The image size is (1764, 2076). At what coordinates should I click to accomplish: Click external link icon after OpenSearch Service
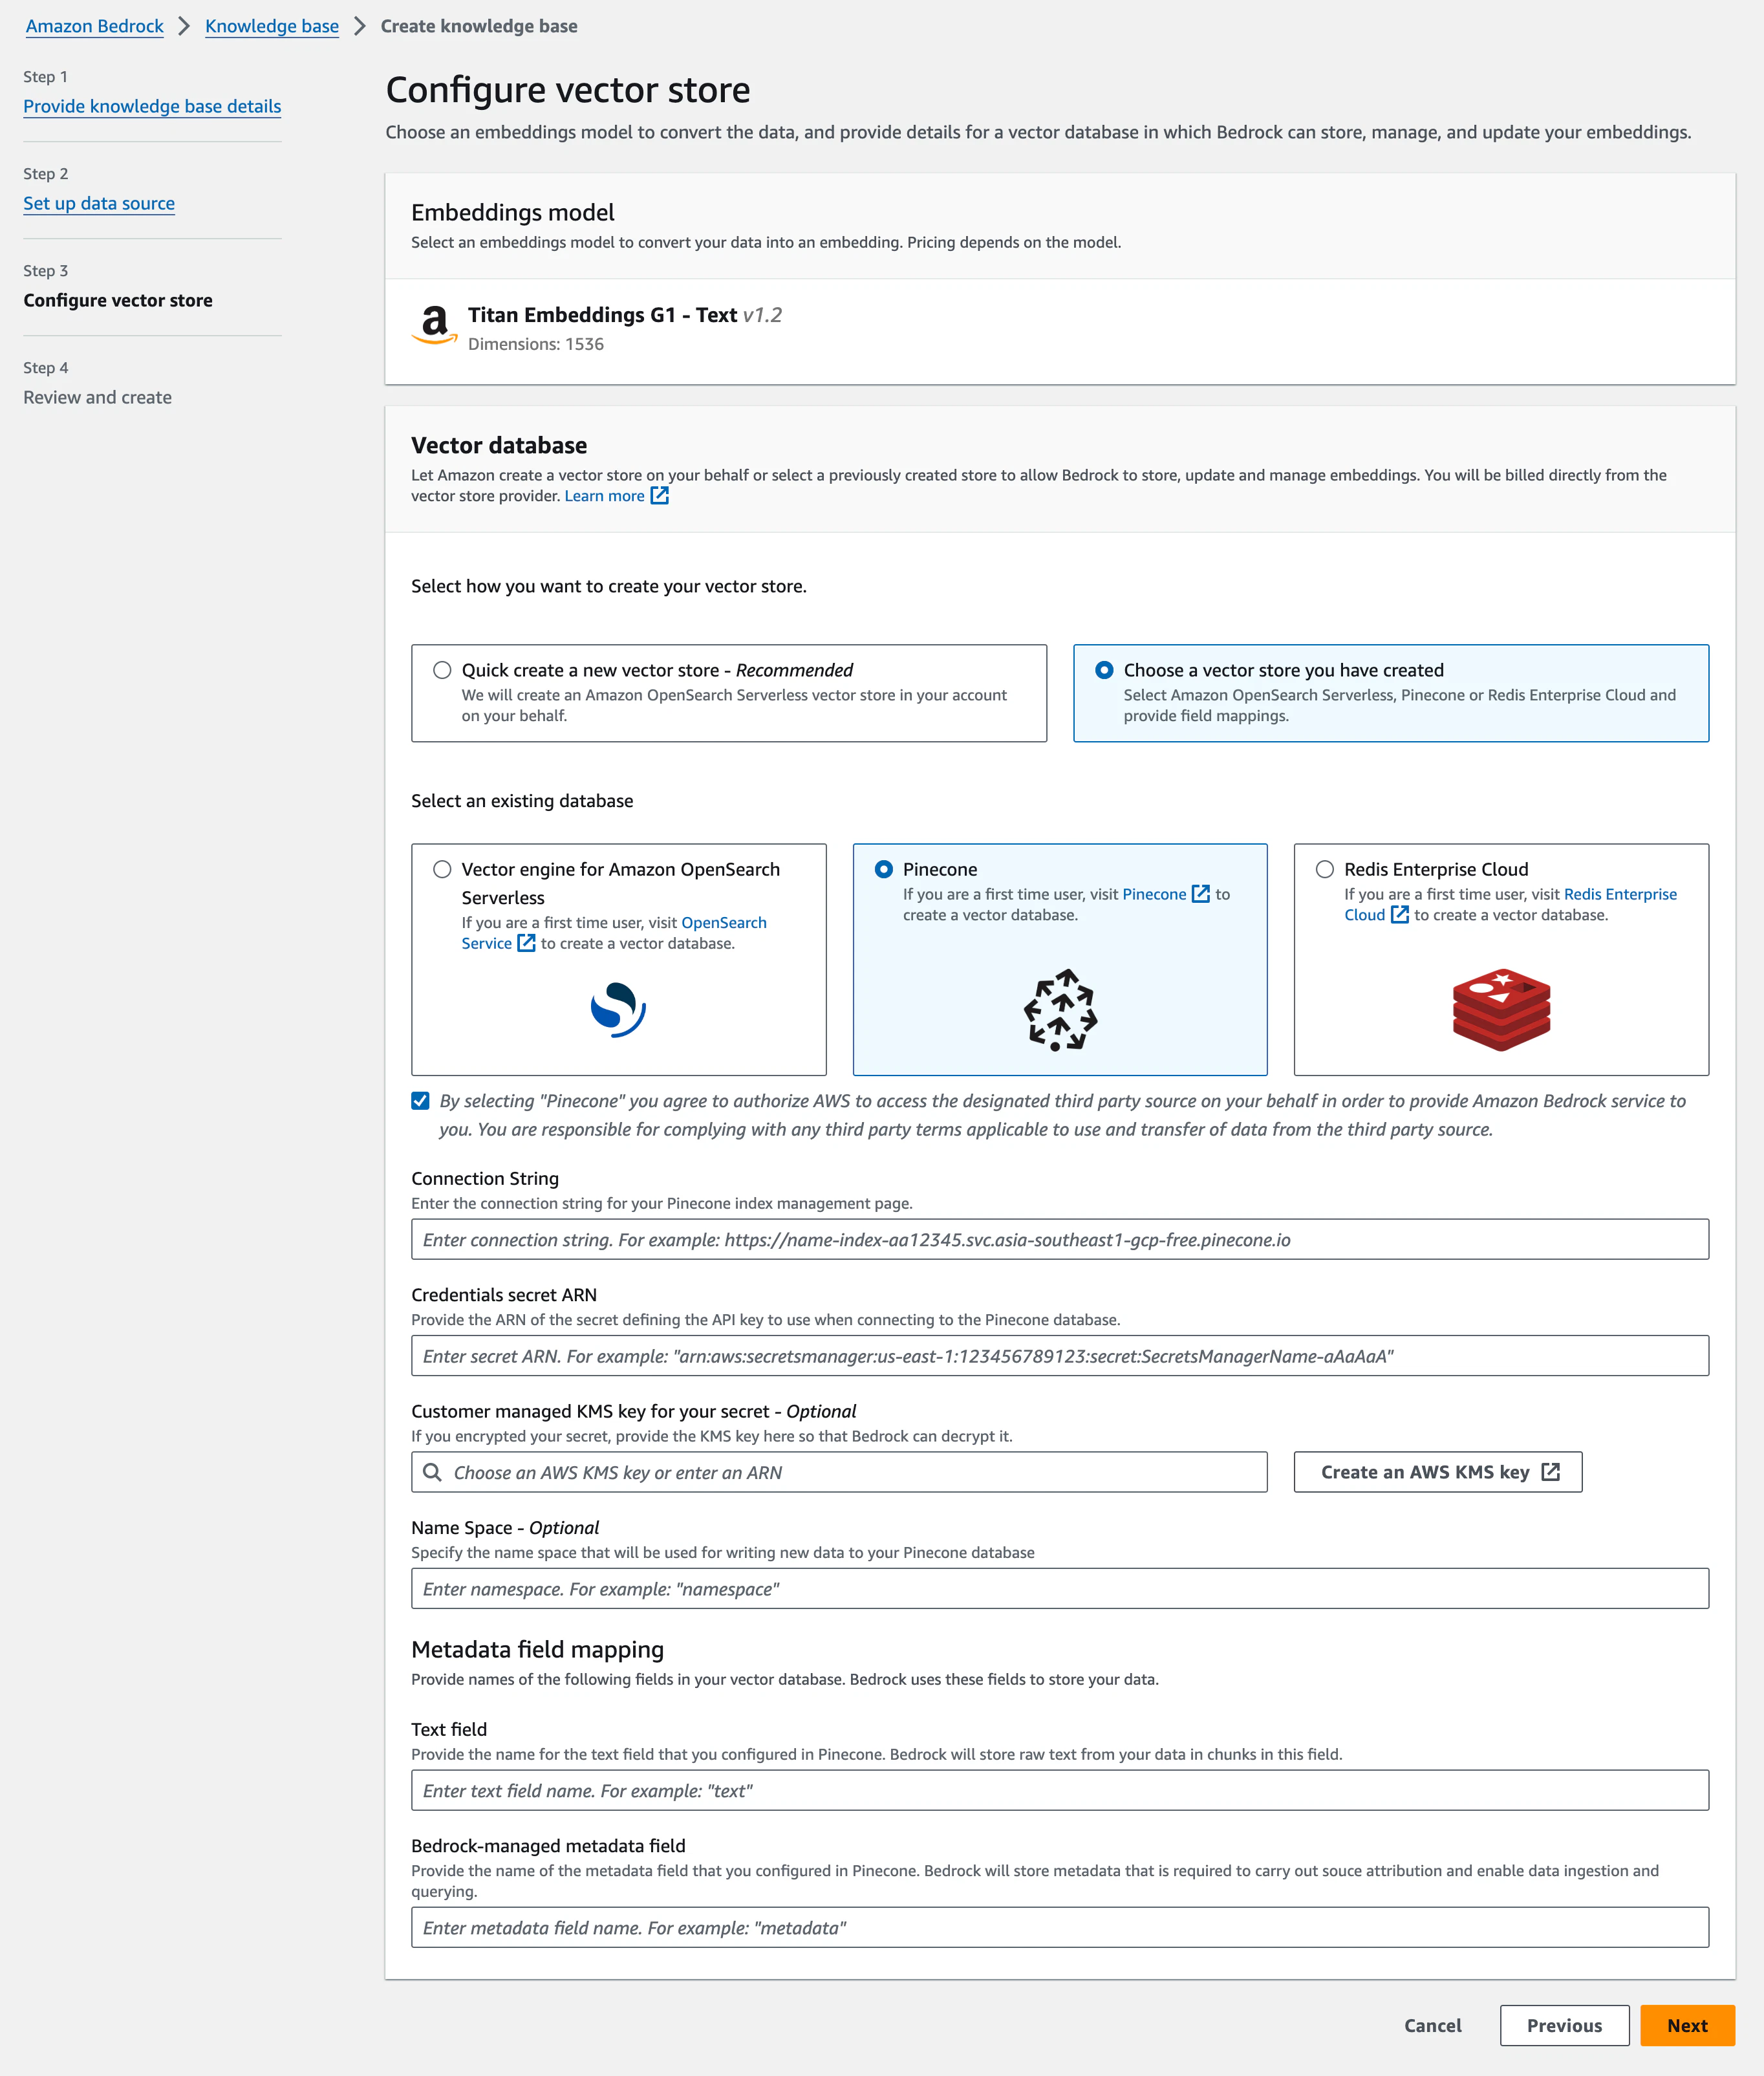click(526, 943)
